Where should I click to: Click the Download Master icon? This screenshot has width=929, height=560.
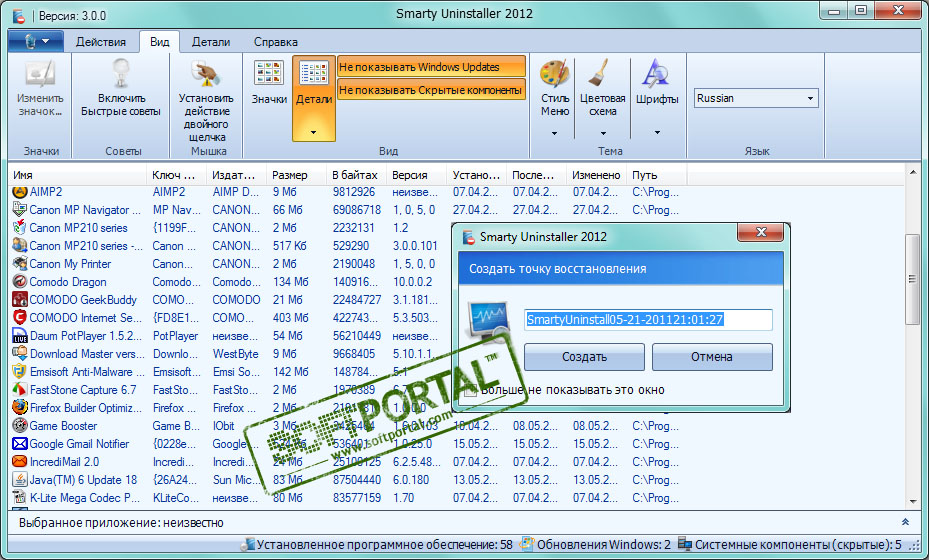pyautogui.click(x=20, y=354)
